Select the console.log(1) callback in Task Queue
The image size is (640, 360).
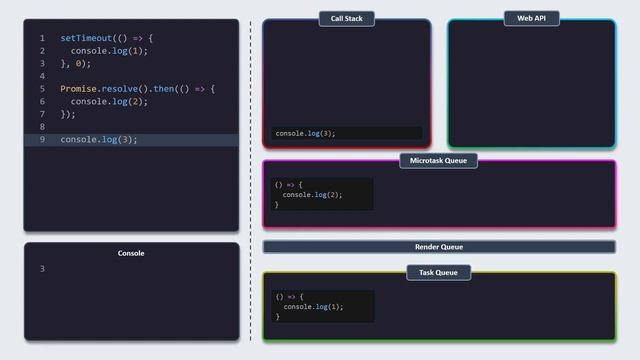[323, 307]
